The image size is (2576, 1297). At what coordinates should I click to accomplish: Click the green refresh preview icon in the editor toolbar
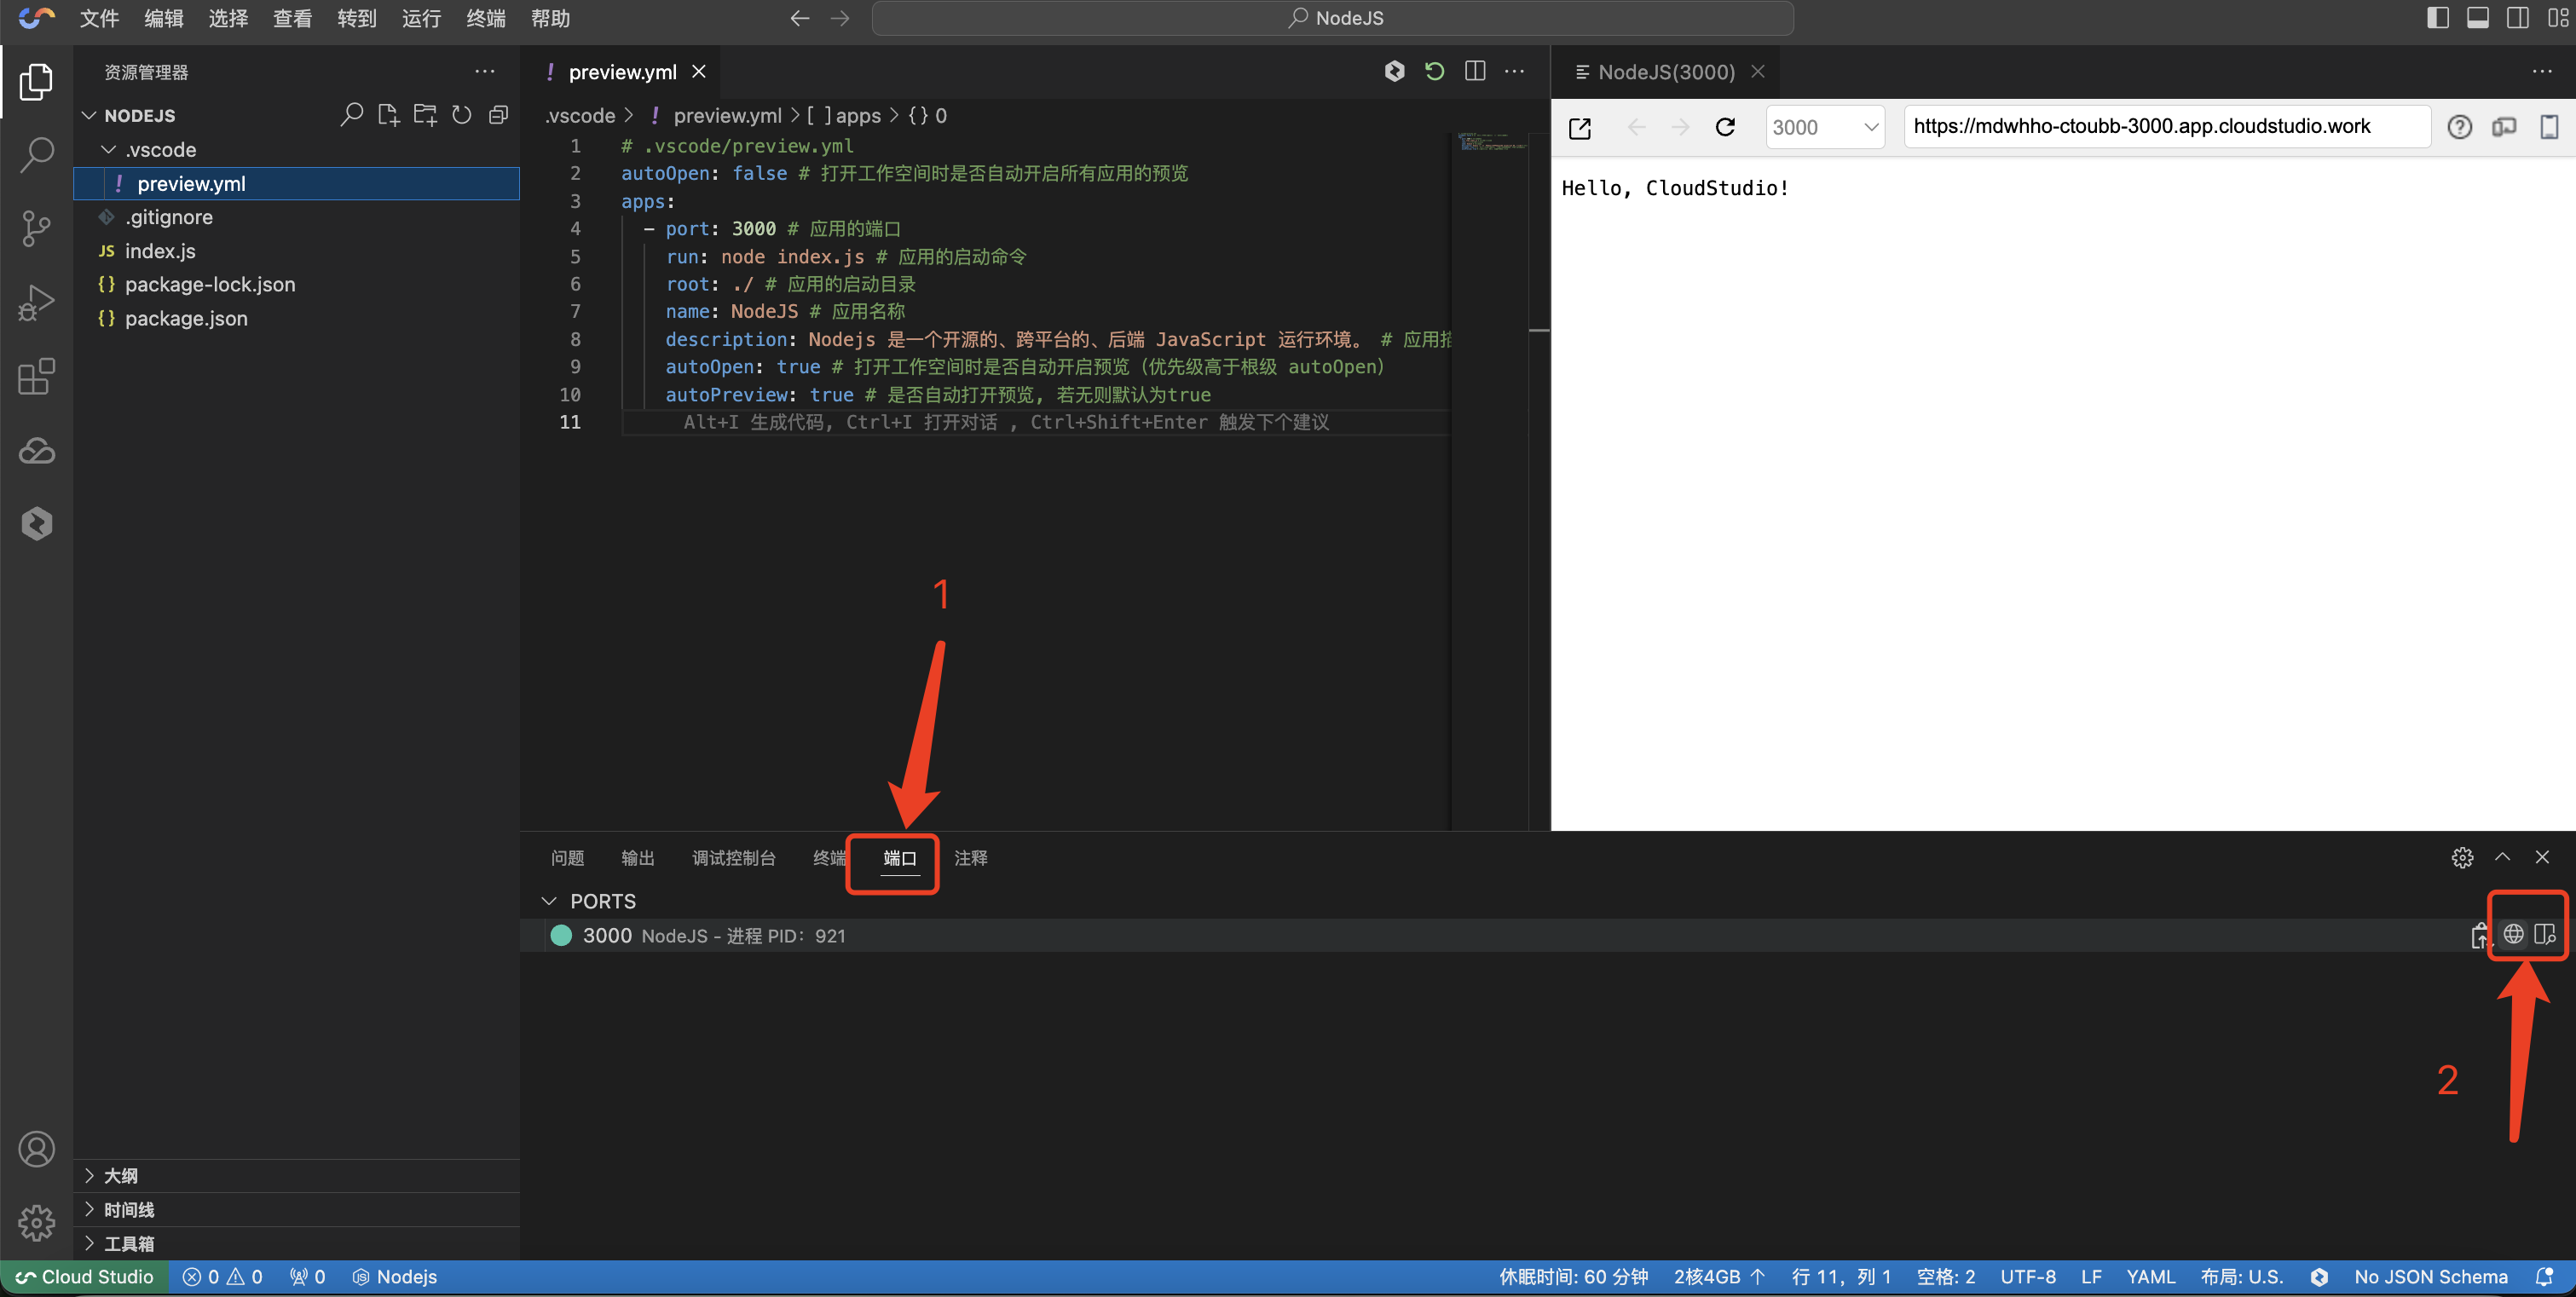click(1434, 71)
